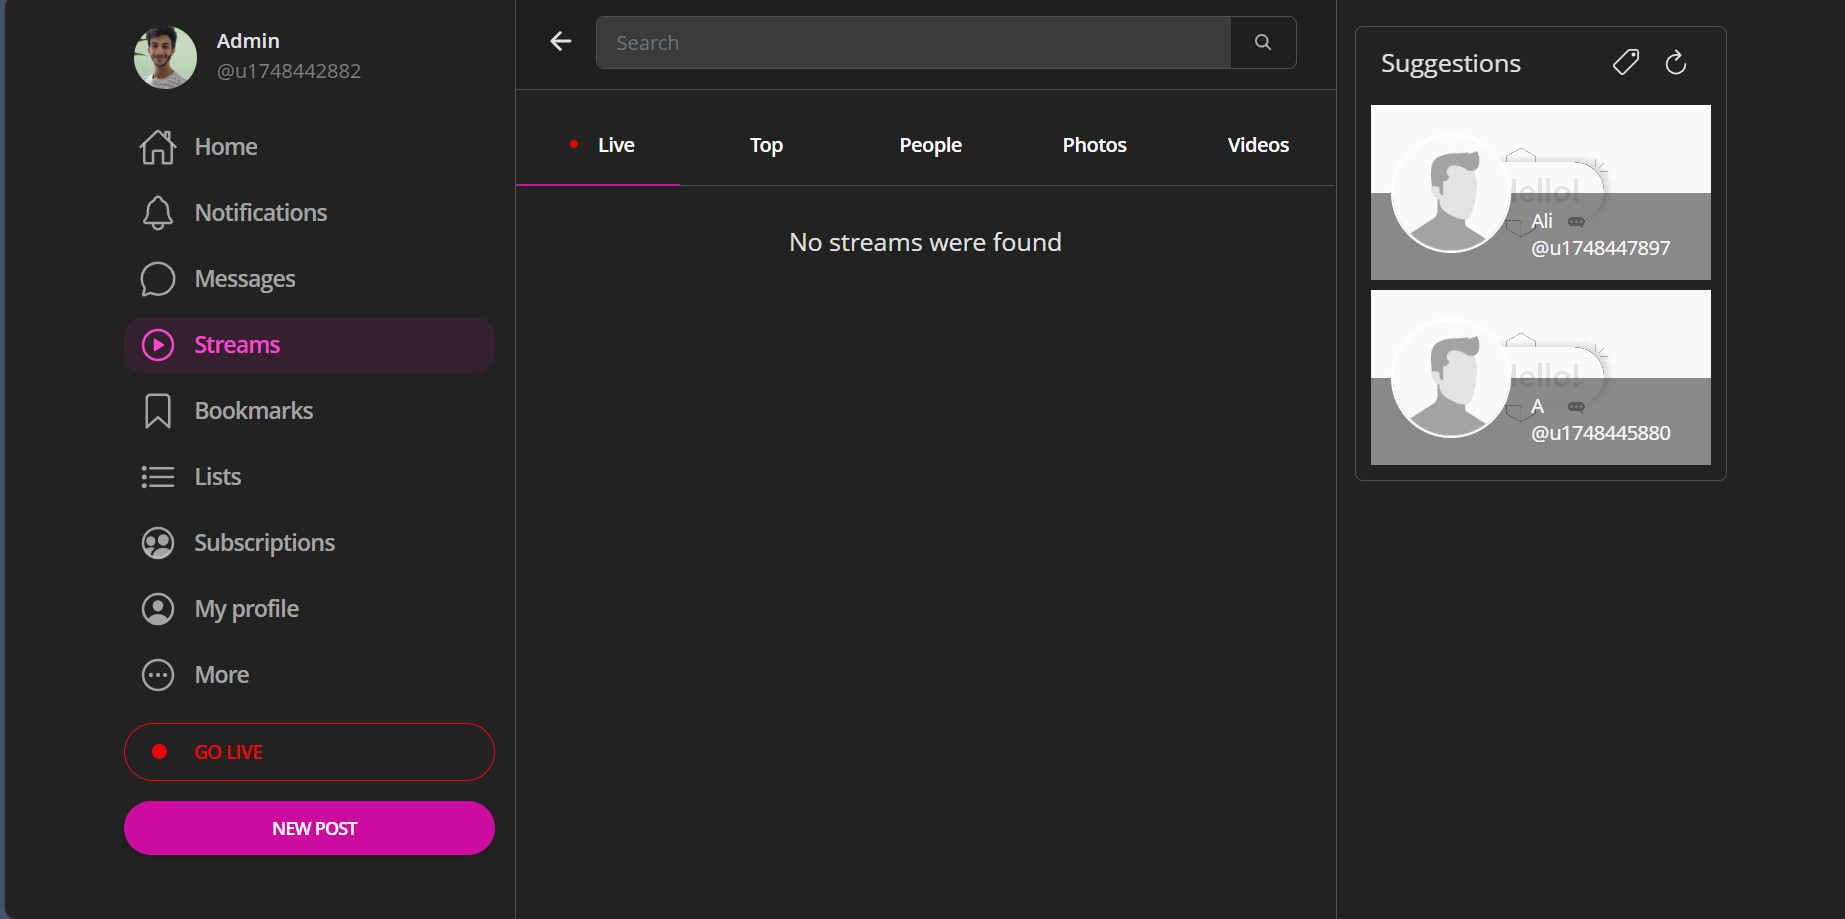Focus the Search input field
Viewport: 1845px width, 919px height.
(x=913, y=42)
